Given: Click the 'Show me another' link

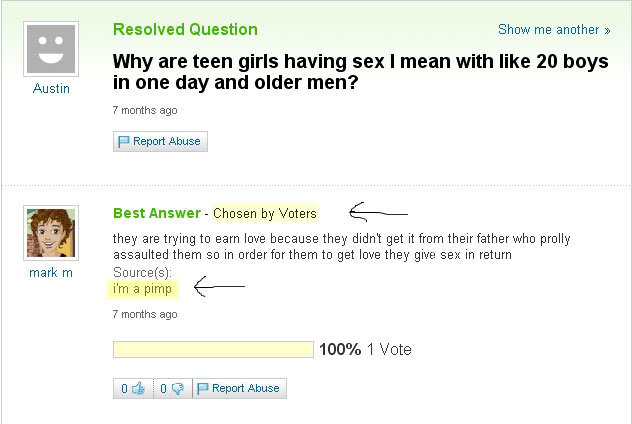Looking at the screenshot, I should (554, 29).
